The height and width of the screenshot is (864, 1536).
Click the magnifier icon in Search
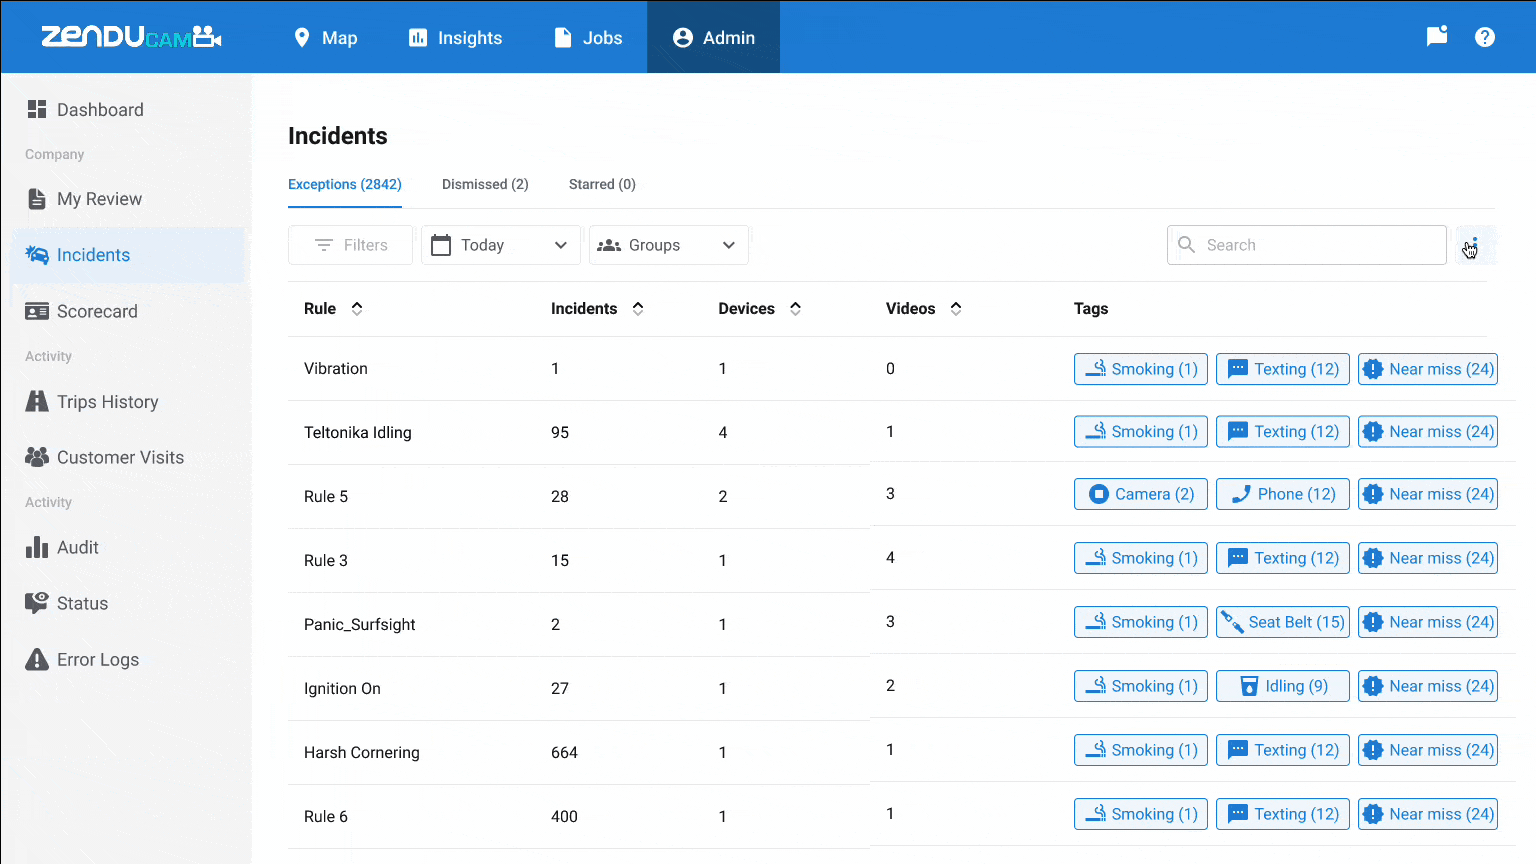(1186, 245)
